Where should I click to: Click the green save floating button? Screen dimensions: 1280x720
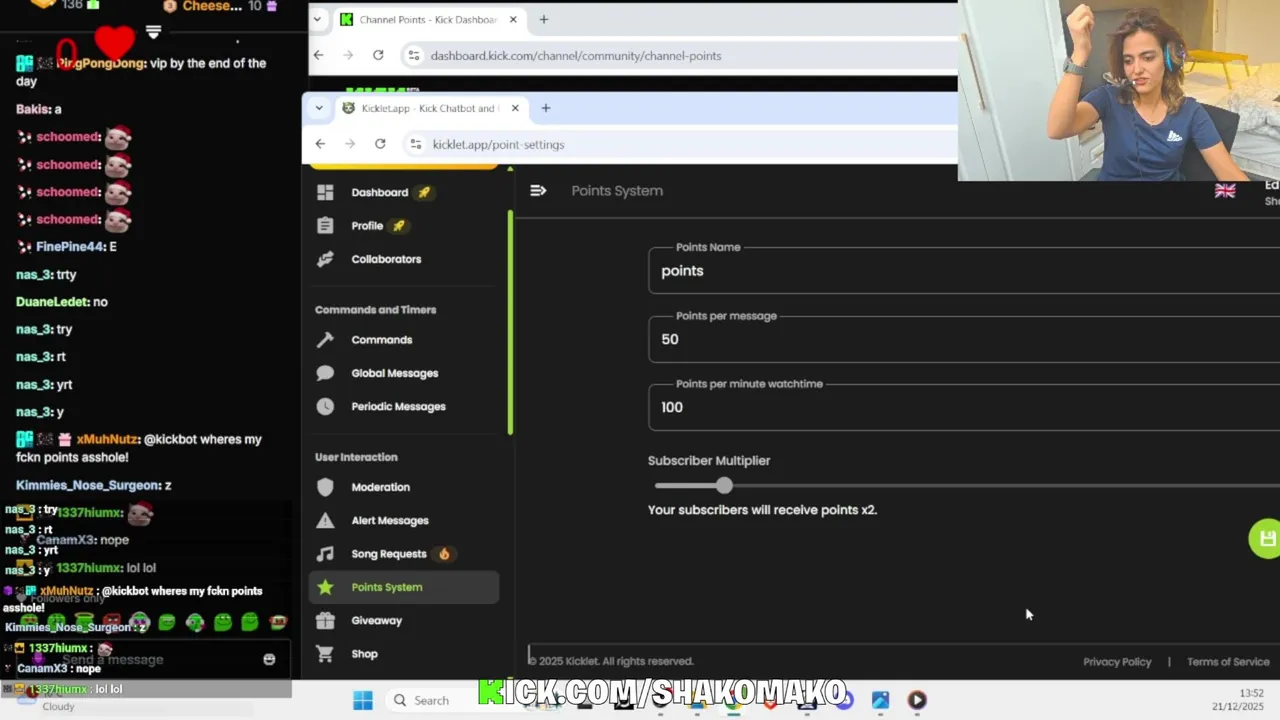[x=1265, y=538]
